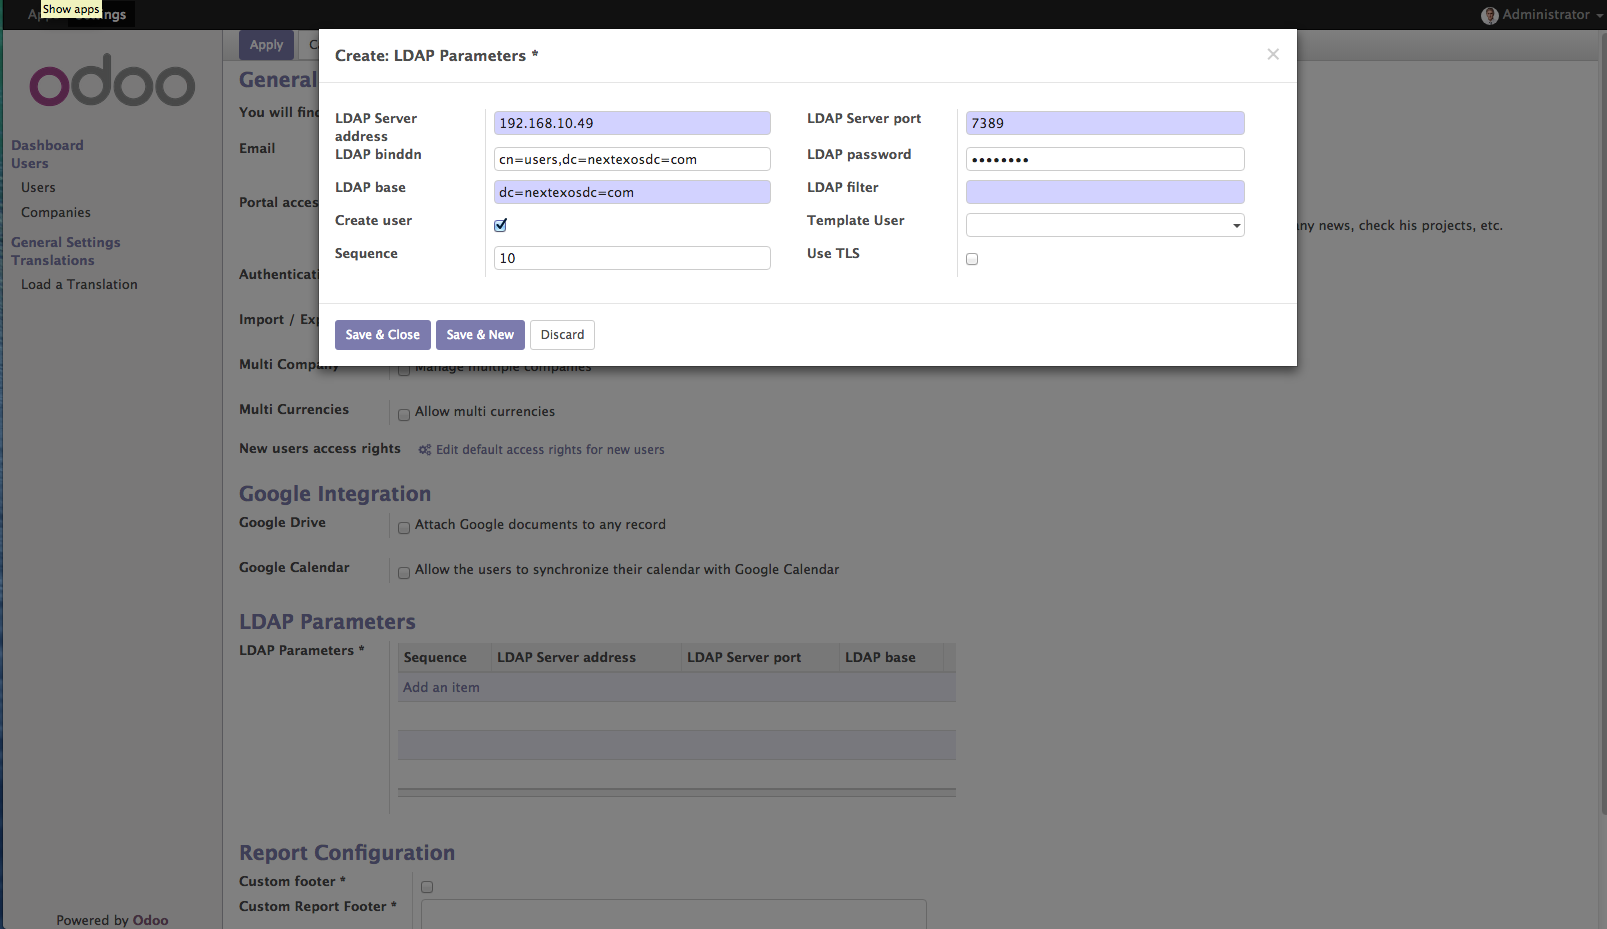
Task: Enable Attach Google documents to any record
Action: point(404,528)
